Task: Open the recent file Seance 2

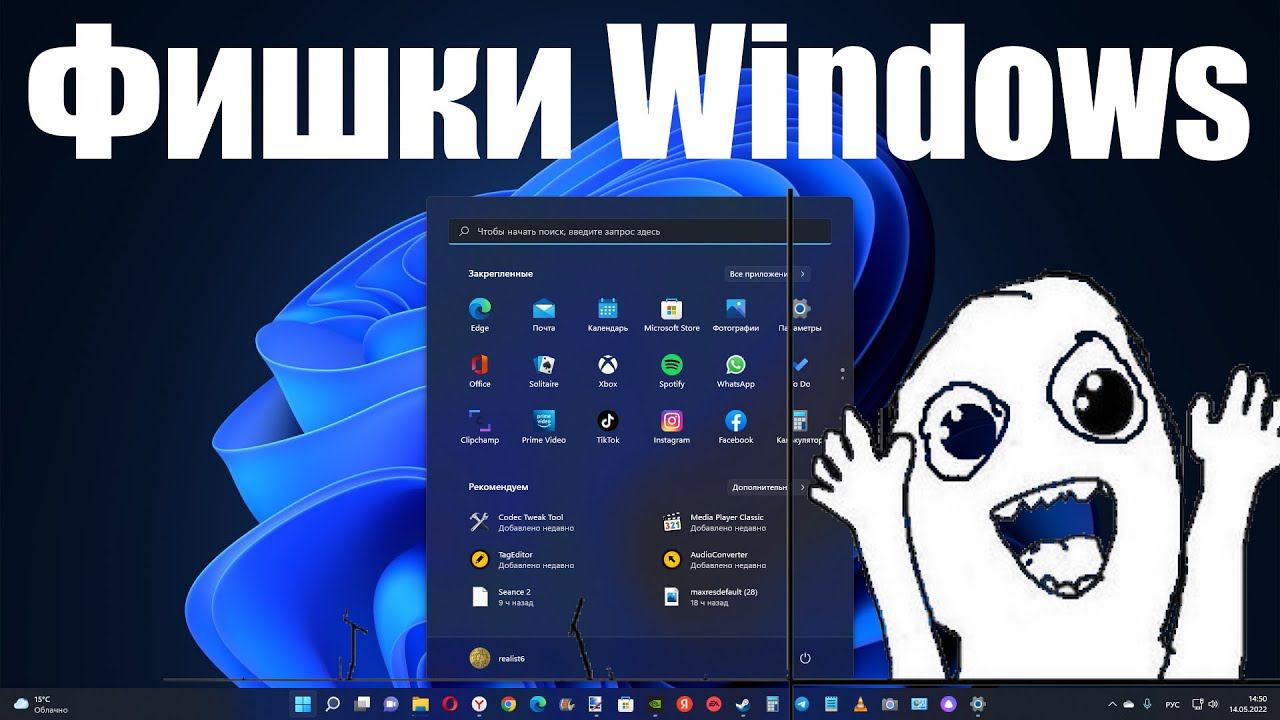Action: (503, 597)
